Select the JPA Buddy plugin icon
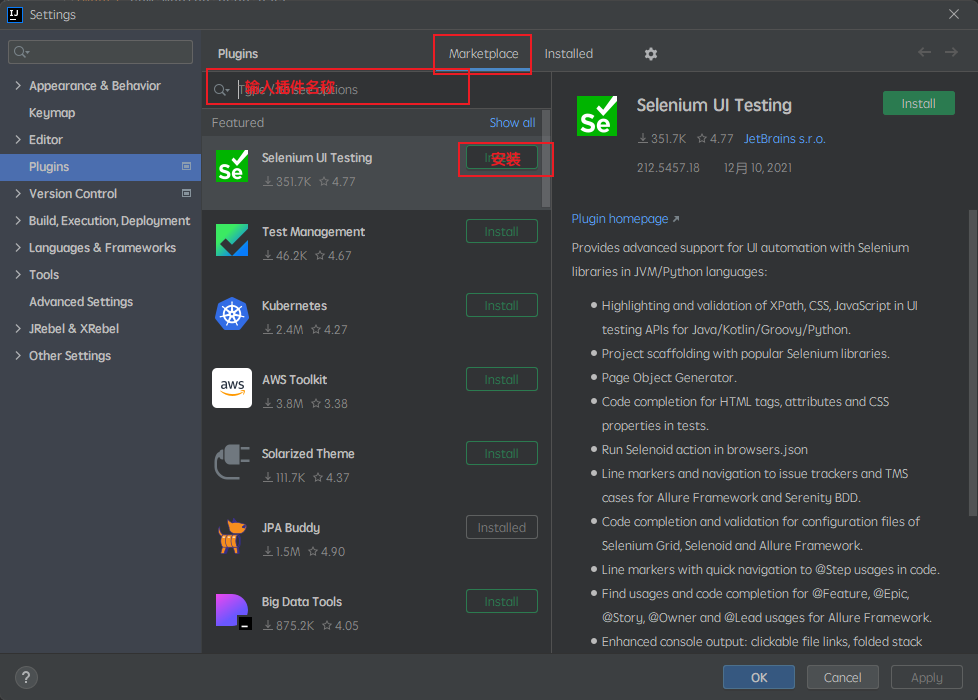This screenshot has height=700, width=978. click(231, 536)
